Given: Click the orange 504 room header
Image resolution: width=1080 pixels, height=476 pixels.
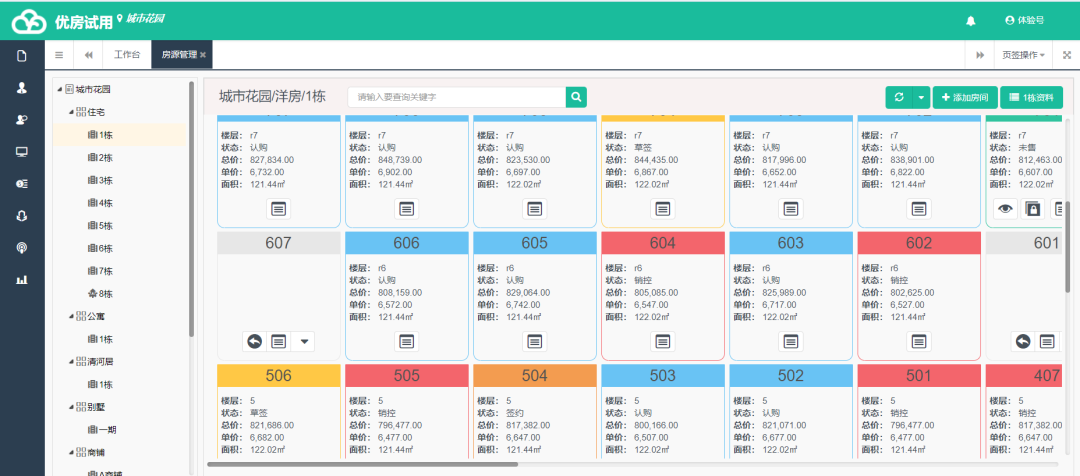Looking at the screenshot, I should point(534,375).
